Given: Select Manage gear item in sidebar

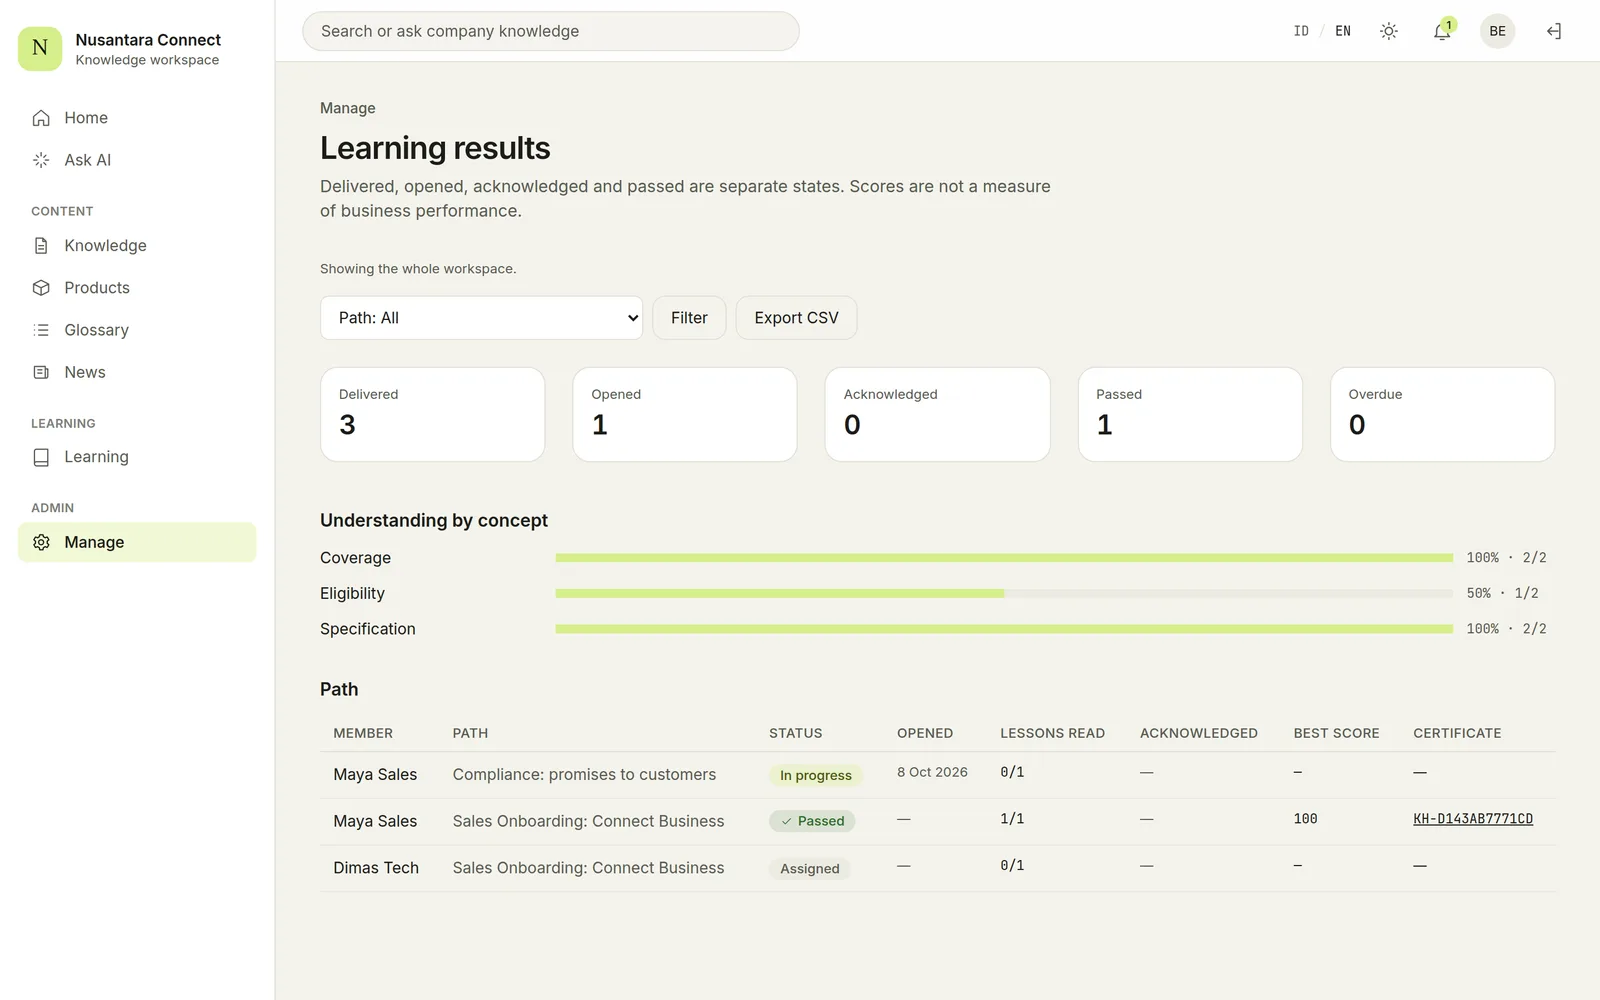Looking at the screenshot, I should coord(137,542).
